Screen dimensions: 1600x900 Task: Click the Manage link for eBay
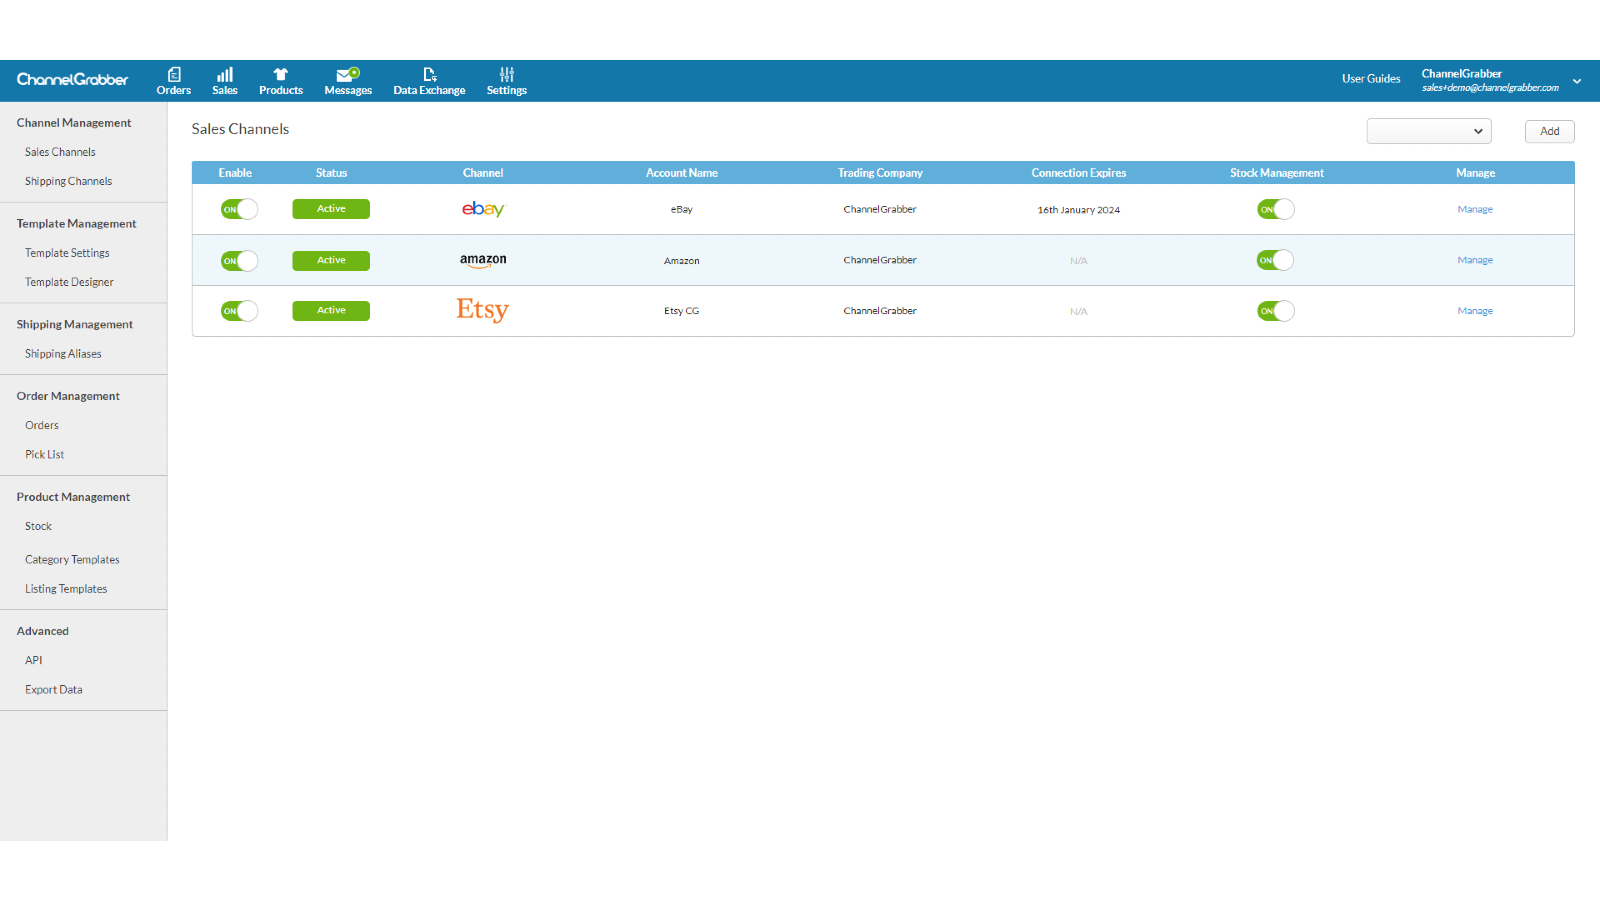click(x=1475, y=209)
